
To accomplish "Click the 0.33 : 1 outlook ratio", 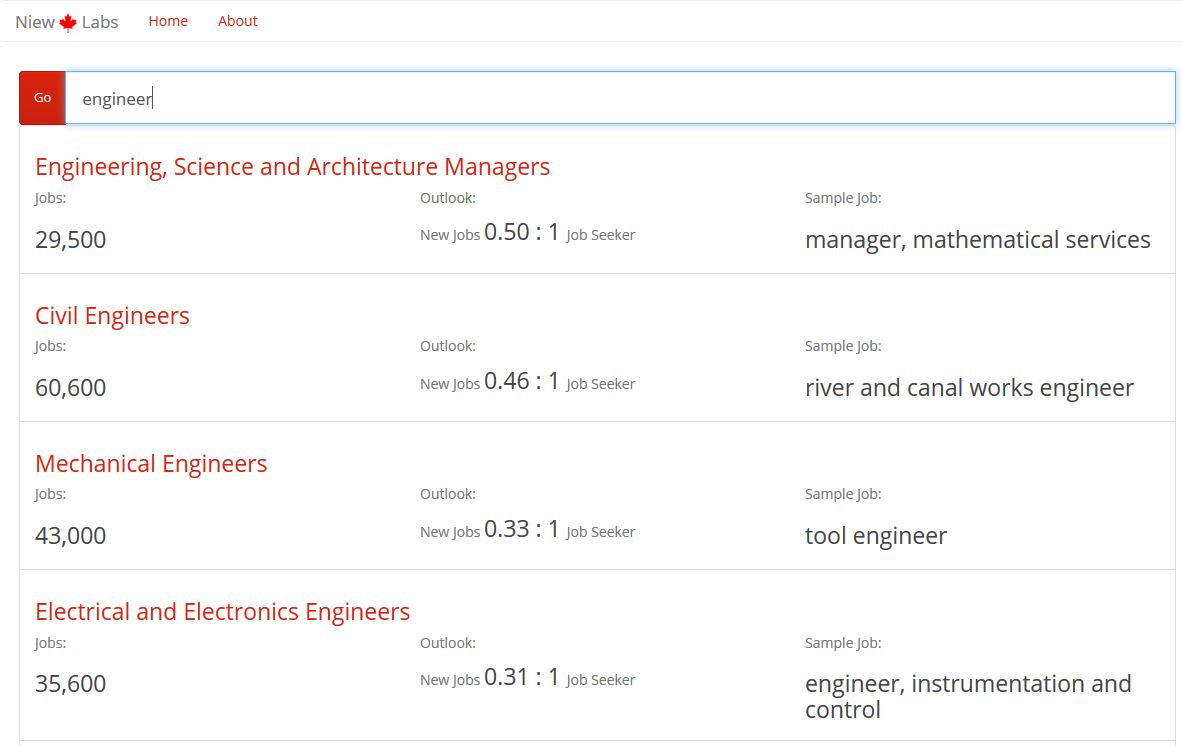I will coord(521,529).
